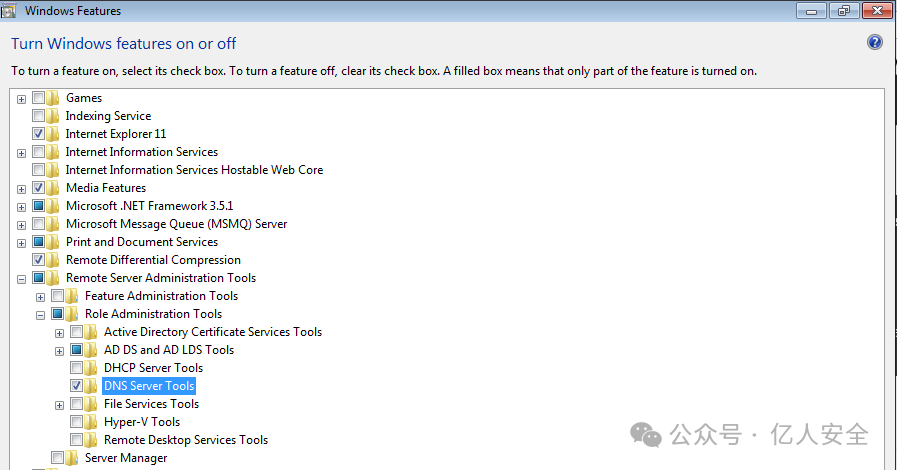The height and width of the screenshot is (470, 897).
Task: Select the Media Features tree item
Action: (106, 188)
